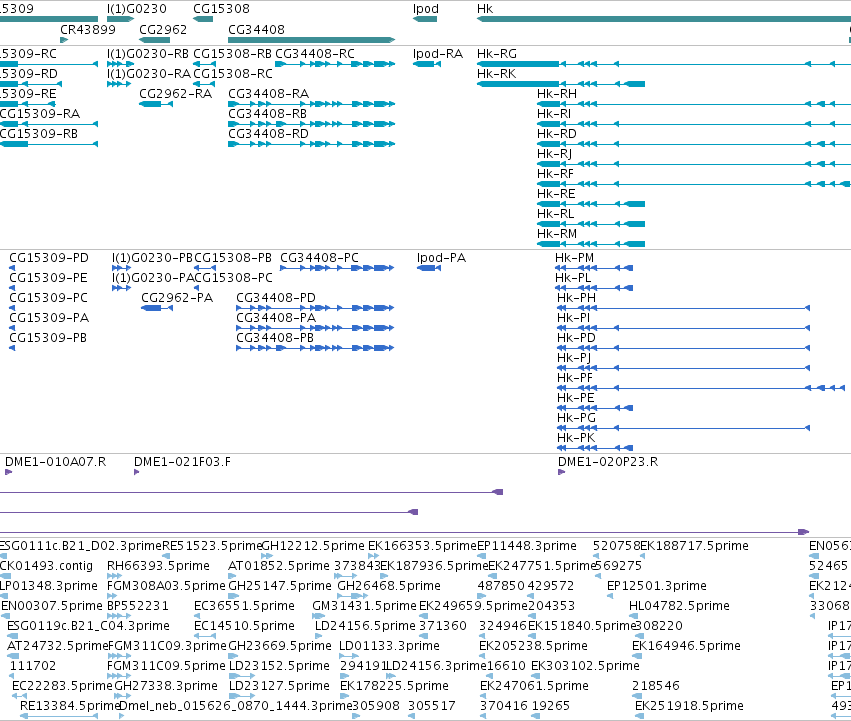The image size is (851, 721).
Task: Select the RH66393.5prime EST label
Action: coord(158,566)
